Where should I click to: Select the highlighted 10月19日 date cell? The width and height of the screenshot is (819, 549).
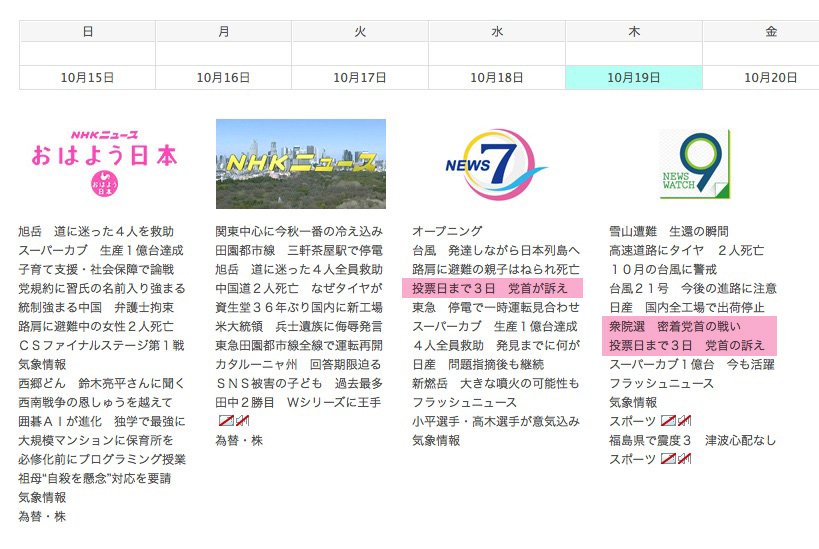[634, 78]
